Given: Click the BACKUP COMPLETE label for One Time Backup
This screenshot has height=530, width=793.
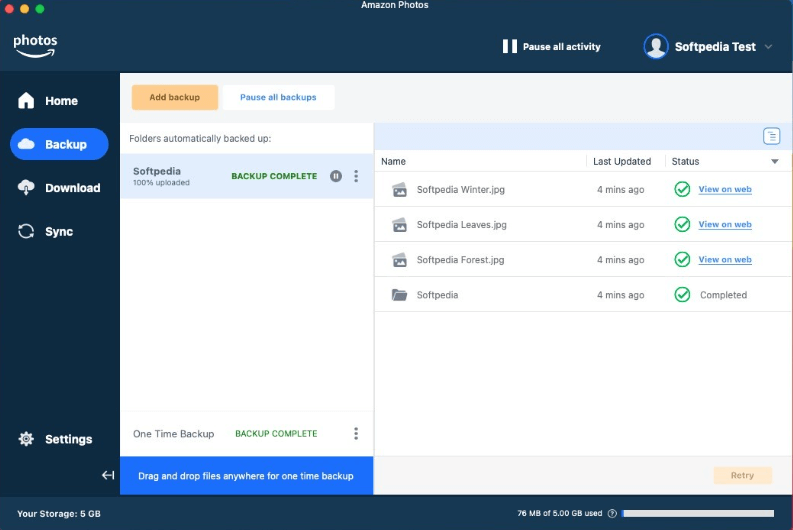Looking at the screenshot, I should pyautogui.click(x=276, y=433).
